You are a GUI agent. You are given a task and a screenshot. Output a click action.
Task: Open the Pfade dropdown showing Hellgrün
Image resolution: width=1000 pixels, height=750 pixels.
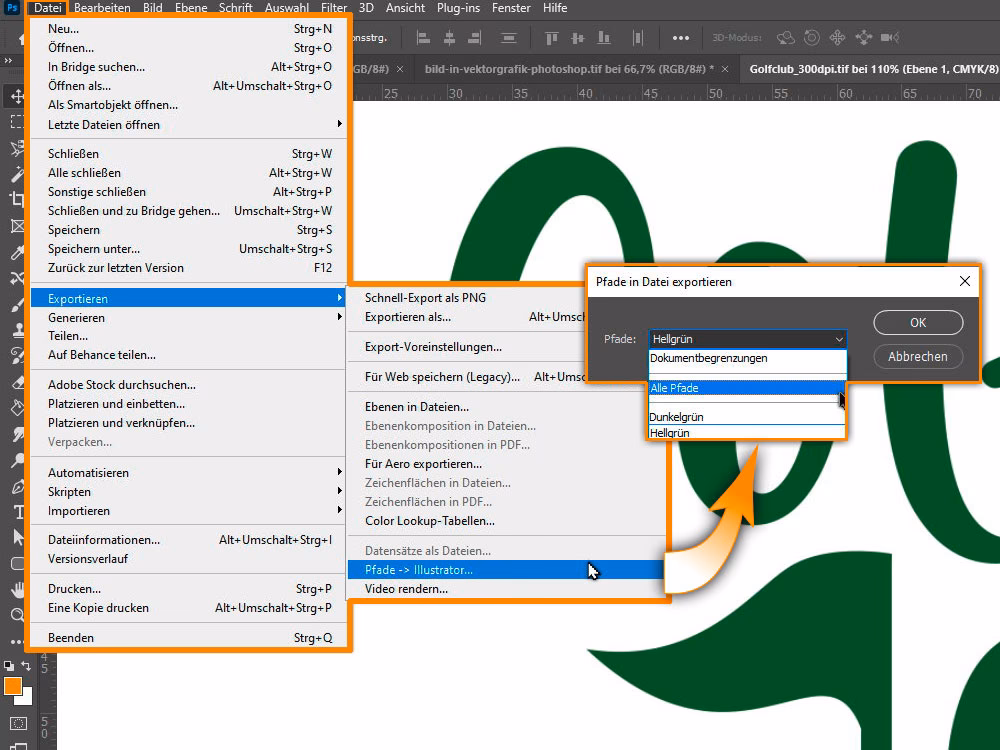click(x=747, y=339)
